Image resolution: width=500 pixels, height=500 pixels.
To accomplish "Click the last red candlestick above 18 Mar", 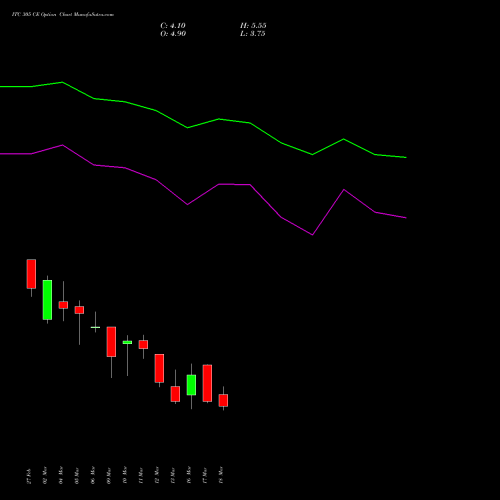I will [x=223, y=400].
